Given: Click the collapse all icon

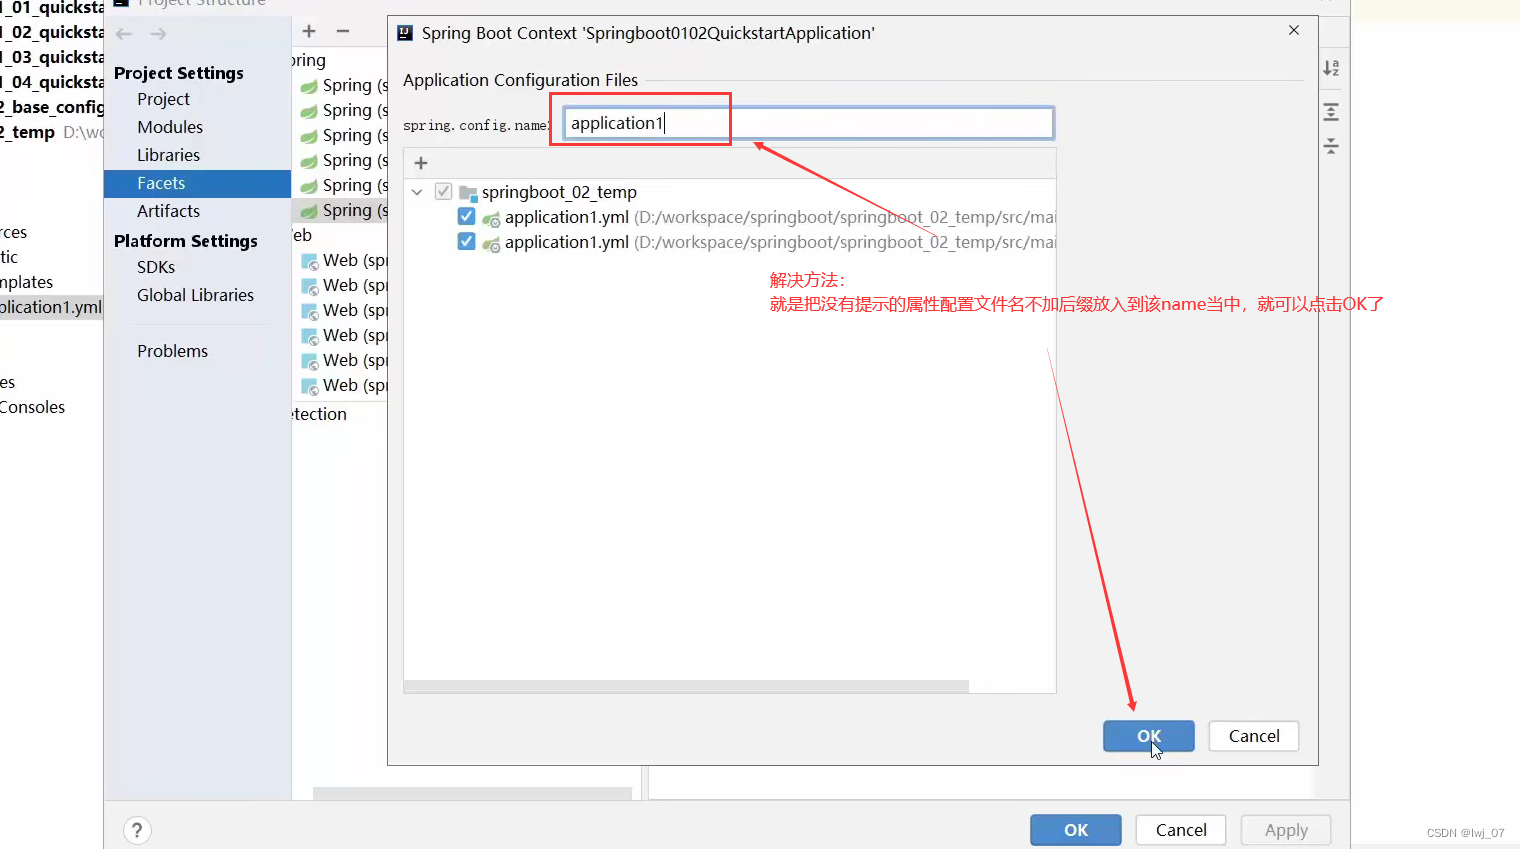Looking at the screenshot, I should tap(1331, 146).
